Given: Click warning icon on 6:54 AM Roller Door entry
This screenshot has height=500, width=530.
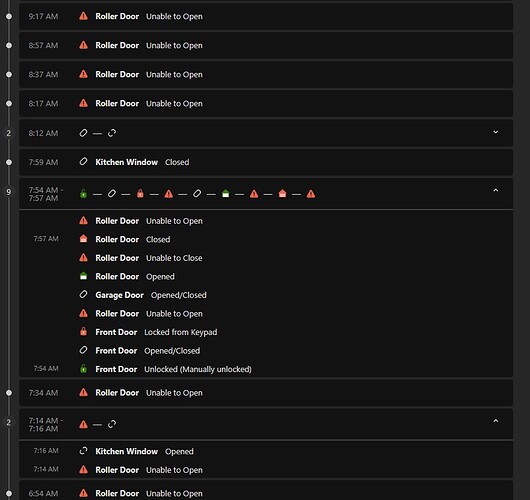Looking at the screenshot, I should (83, 493).
